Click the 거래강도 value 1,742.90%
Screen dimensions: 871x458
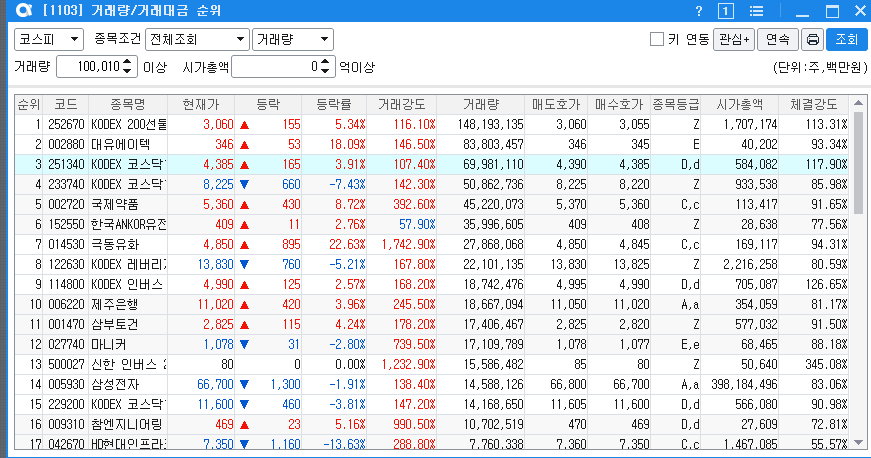coord(408,244)
